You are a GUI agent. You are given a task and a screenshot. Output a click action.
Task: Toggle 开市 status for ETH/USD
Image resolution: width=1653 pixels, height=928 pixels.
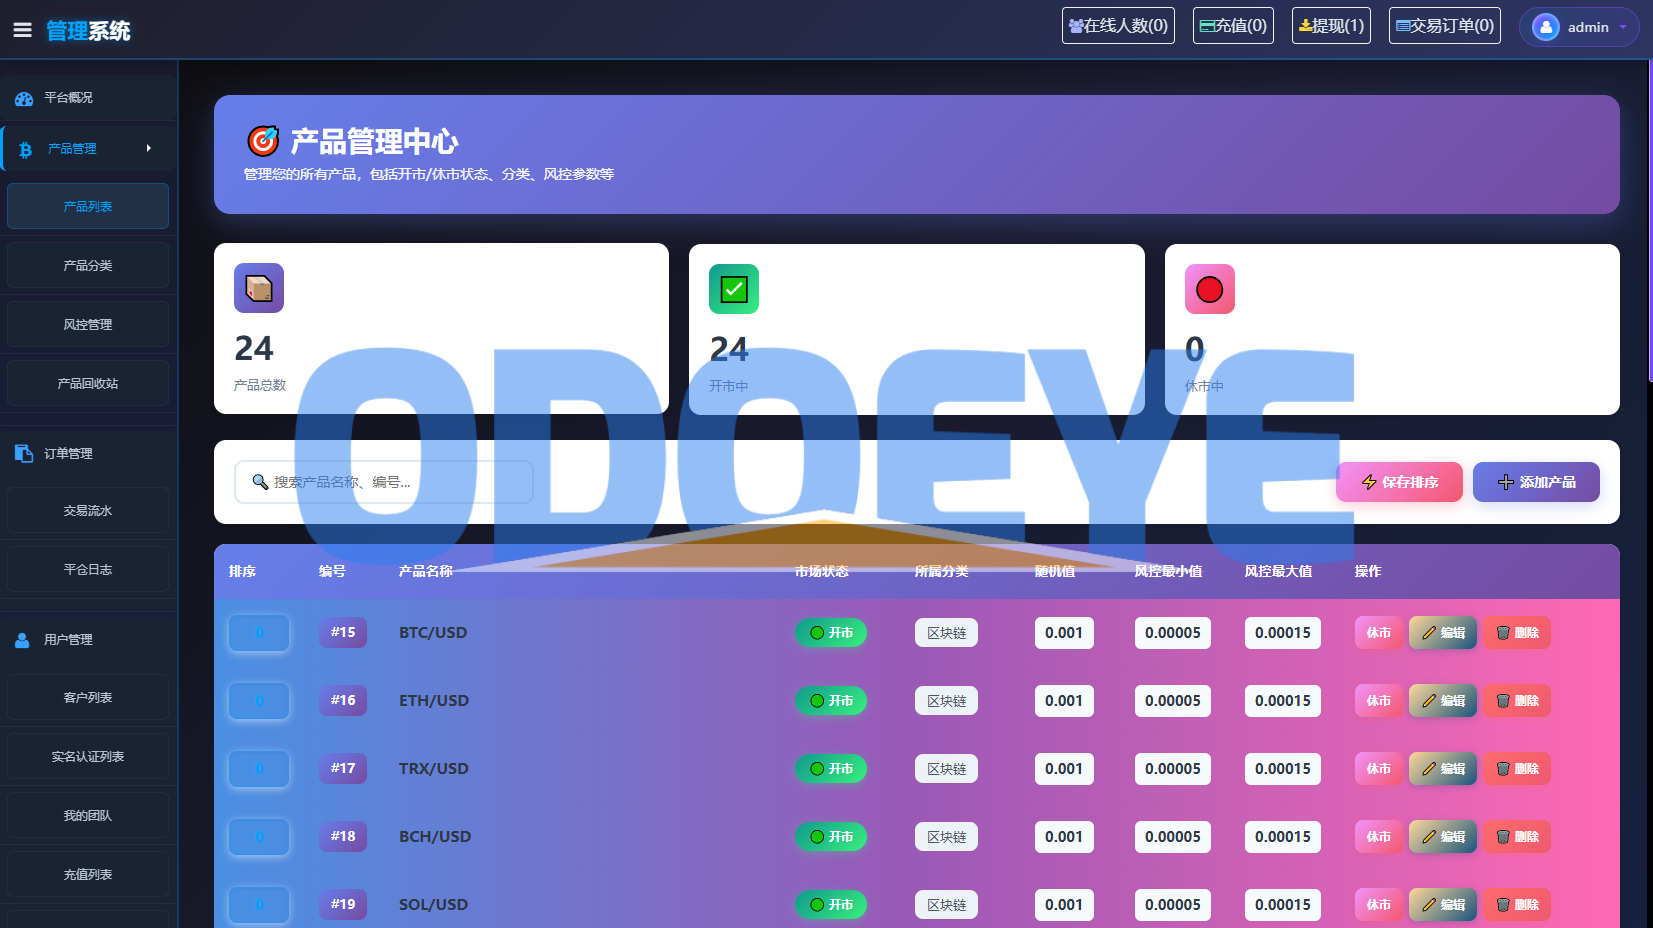coord(831,701)
